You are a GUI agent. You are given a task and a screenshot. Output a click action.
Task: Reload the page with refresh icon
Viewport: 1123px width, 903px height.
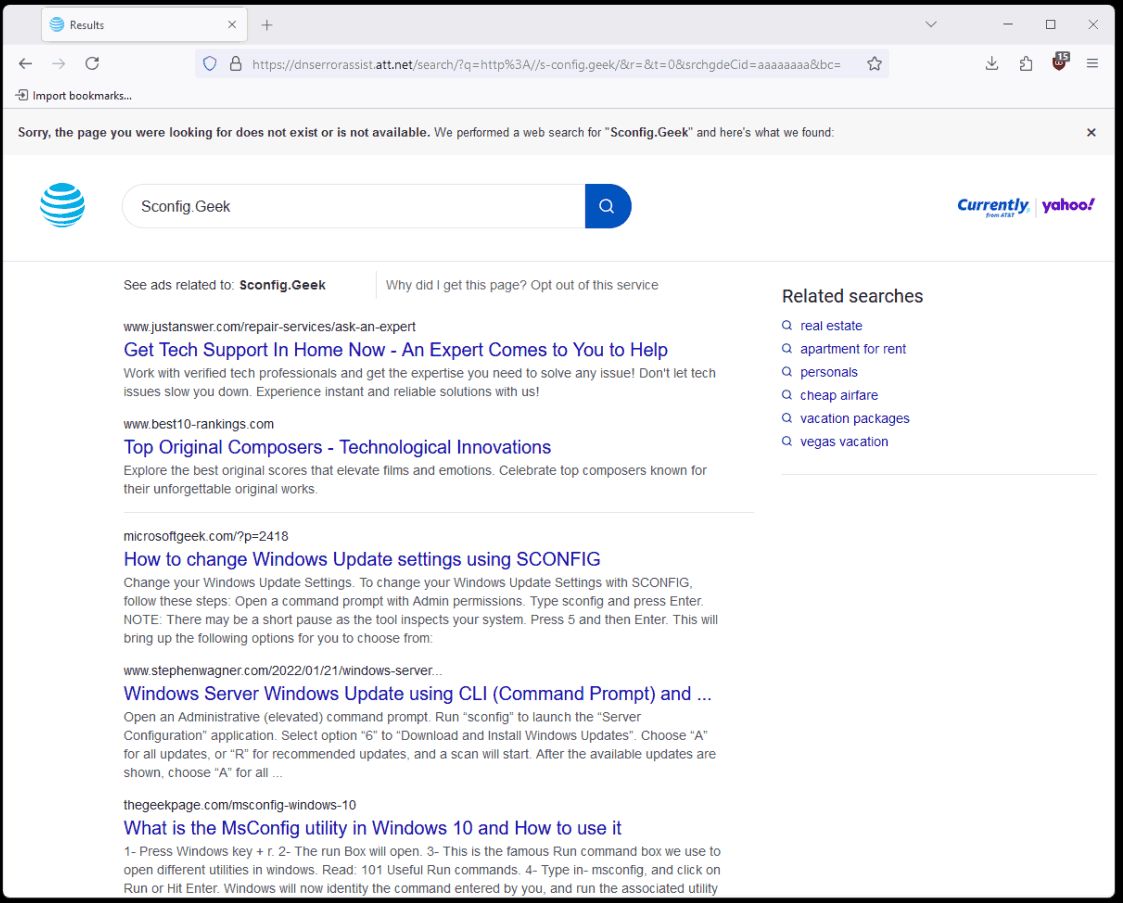click(x=92, y=64)
